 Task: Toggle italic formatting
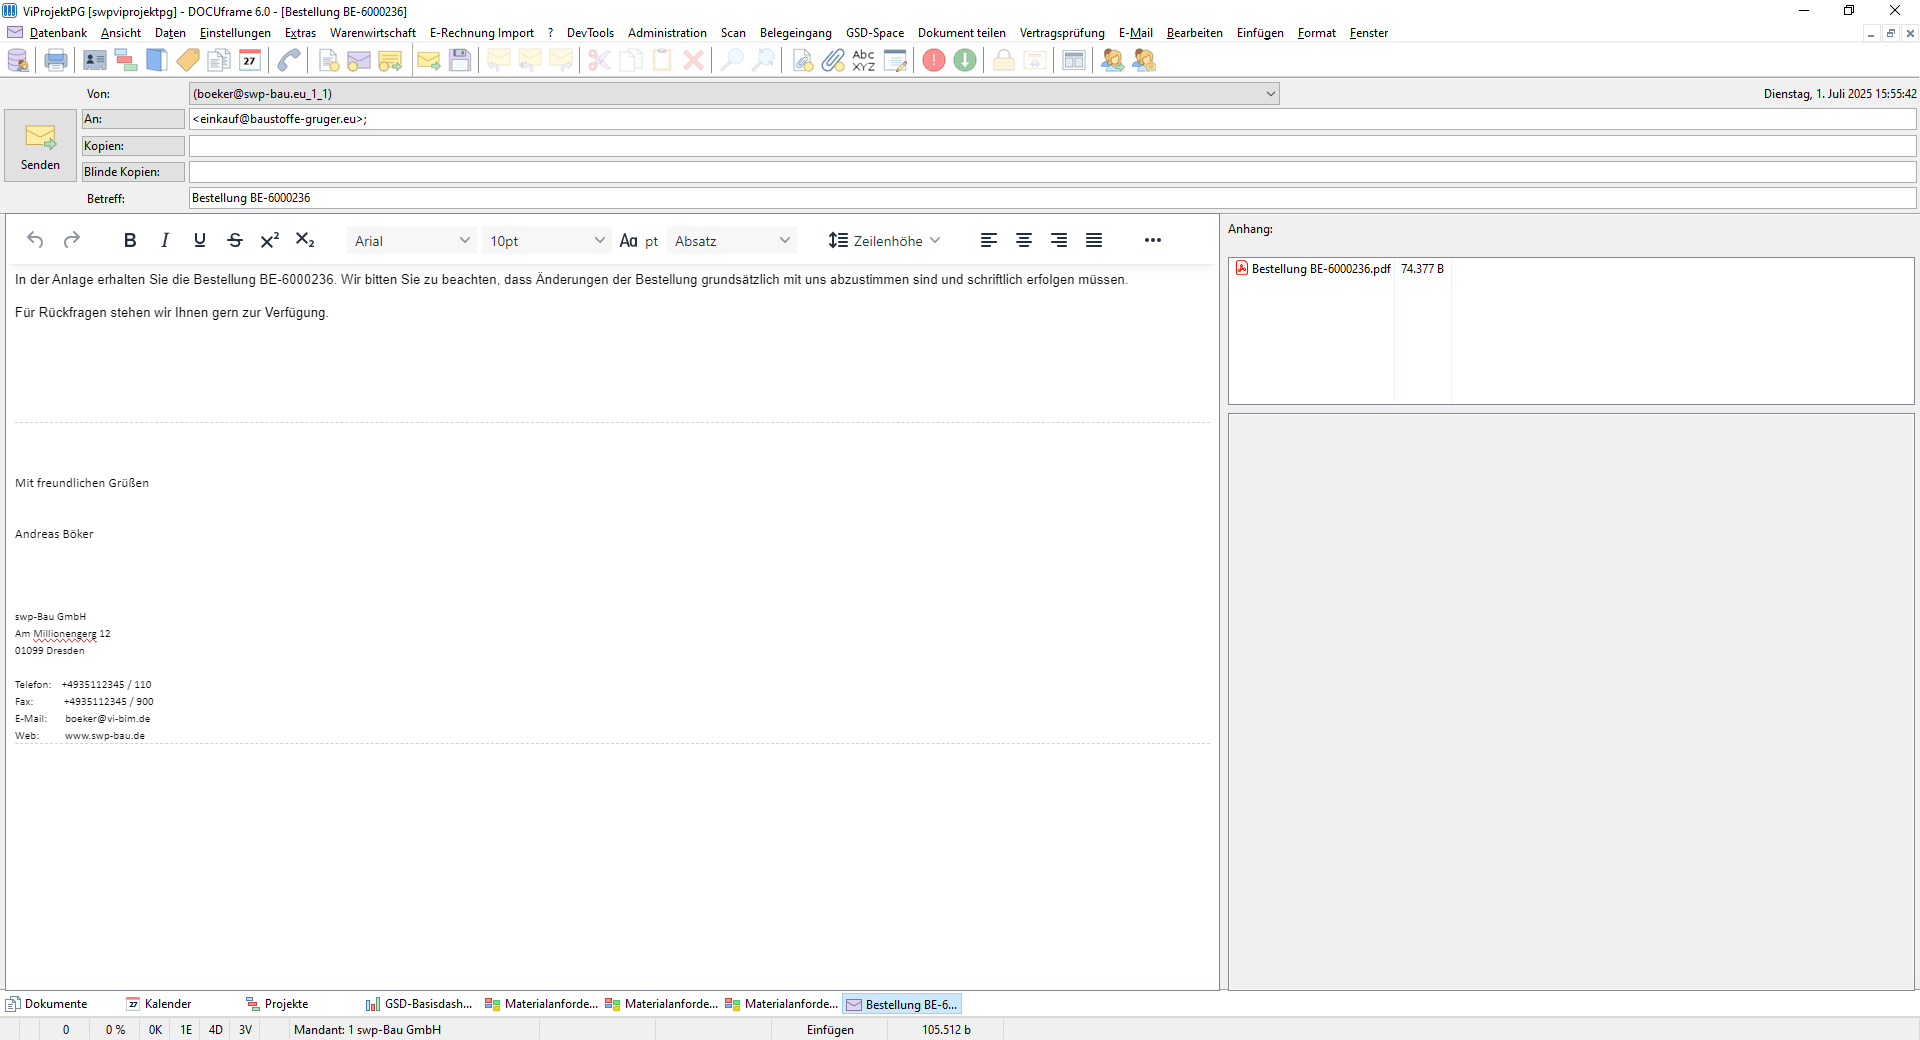(x=165, y=240)
